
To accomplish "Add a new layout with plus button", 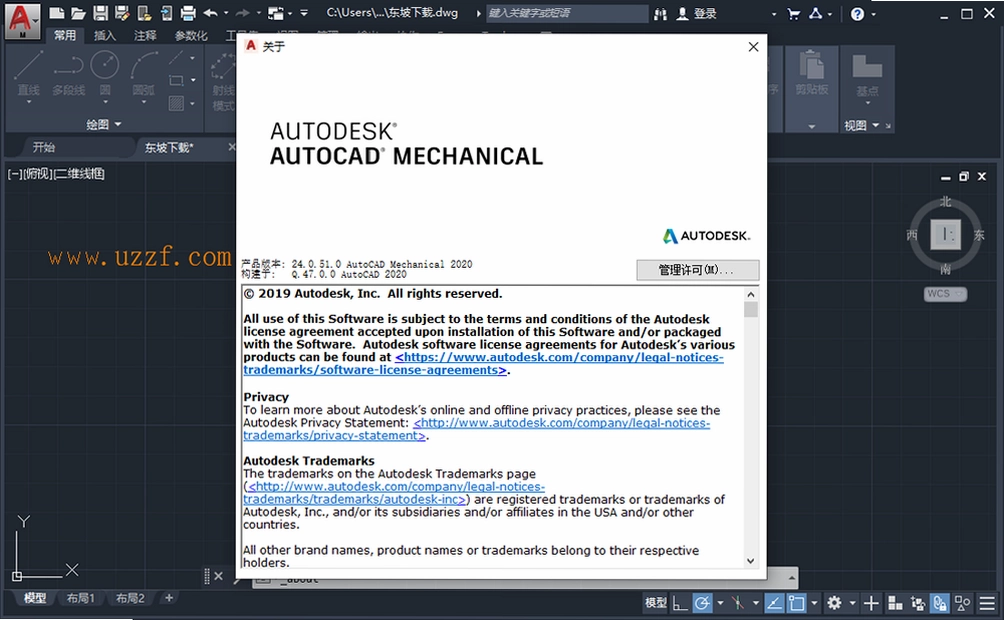I will pos(169,598).
